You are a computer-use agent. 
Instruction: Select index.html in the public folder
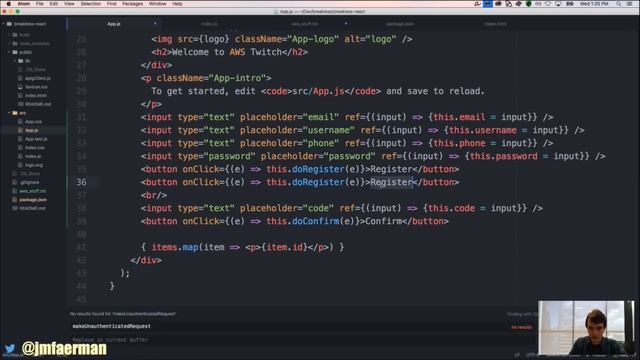[x=36, y=95]
